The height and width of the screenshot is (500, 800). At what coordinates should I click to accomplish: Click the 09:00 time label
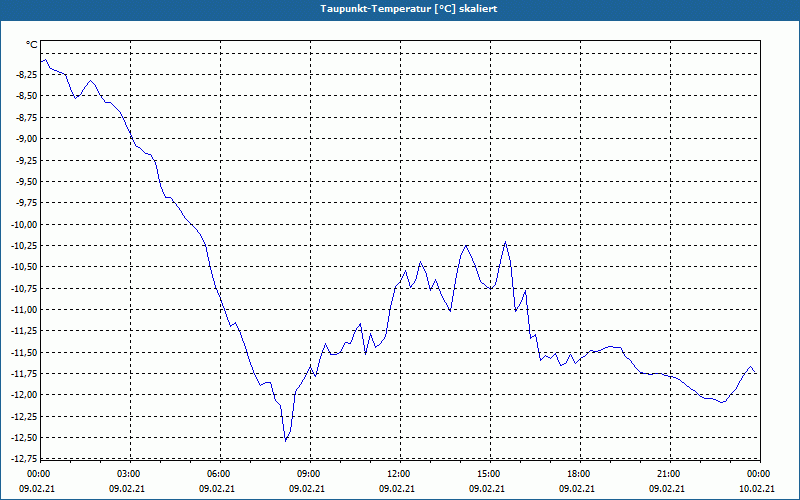coord(310,474)
